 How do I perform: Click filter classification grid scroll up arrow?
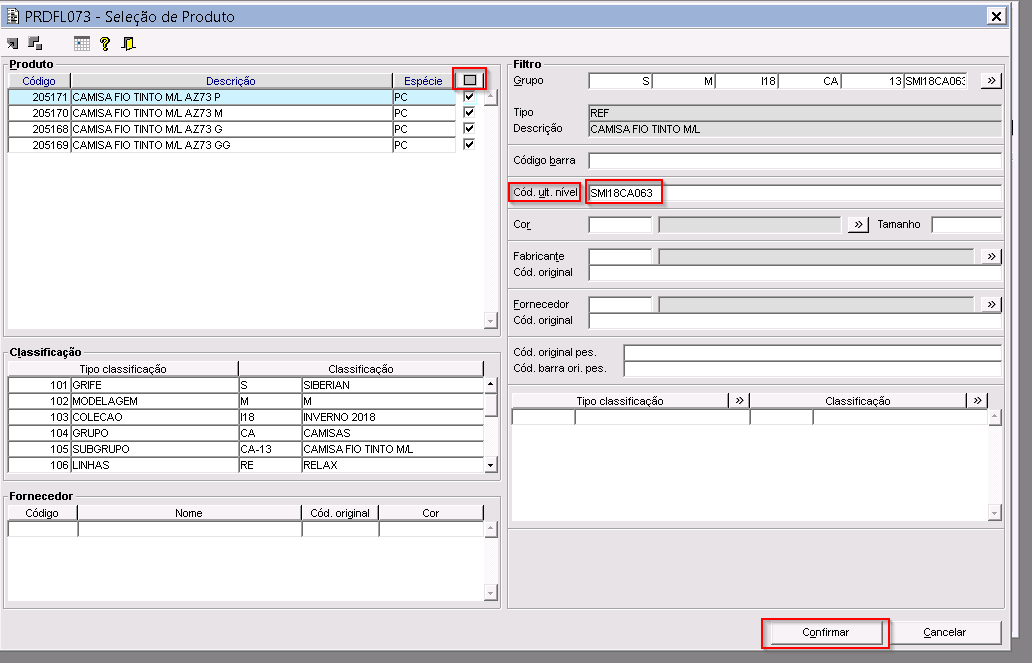[x=994, y=417]
